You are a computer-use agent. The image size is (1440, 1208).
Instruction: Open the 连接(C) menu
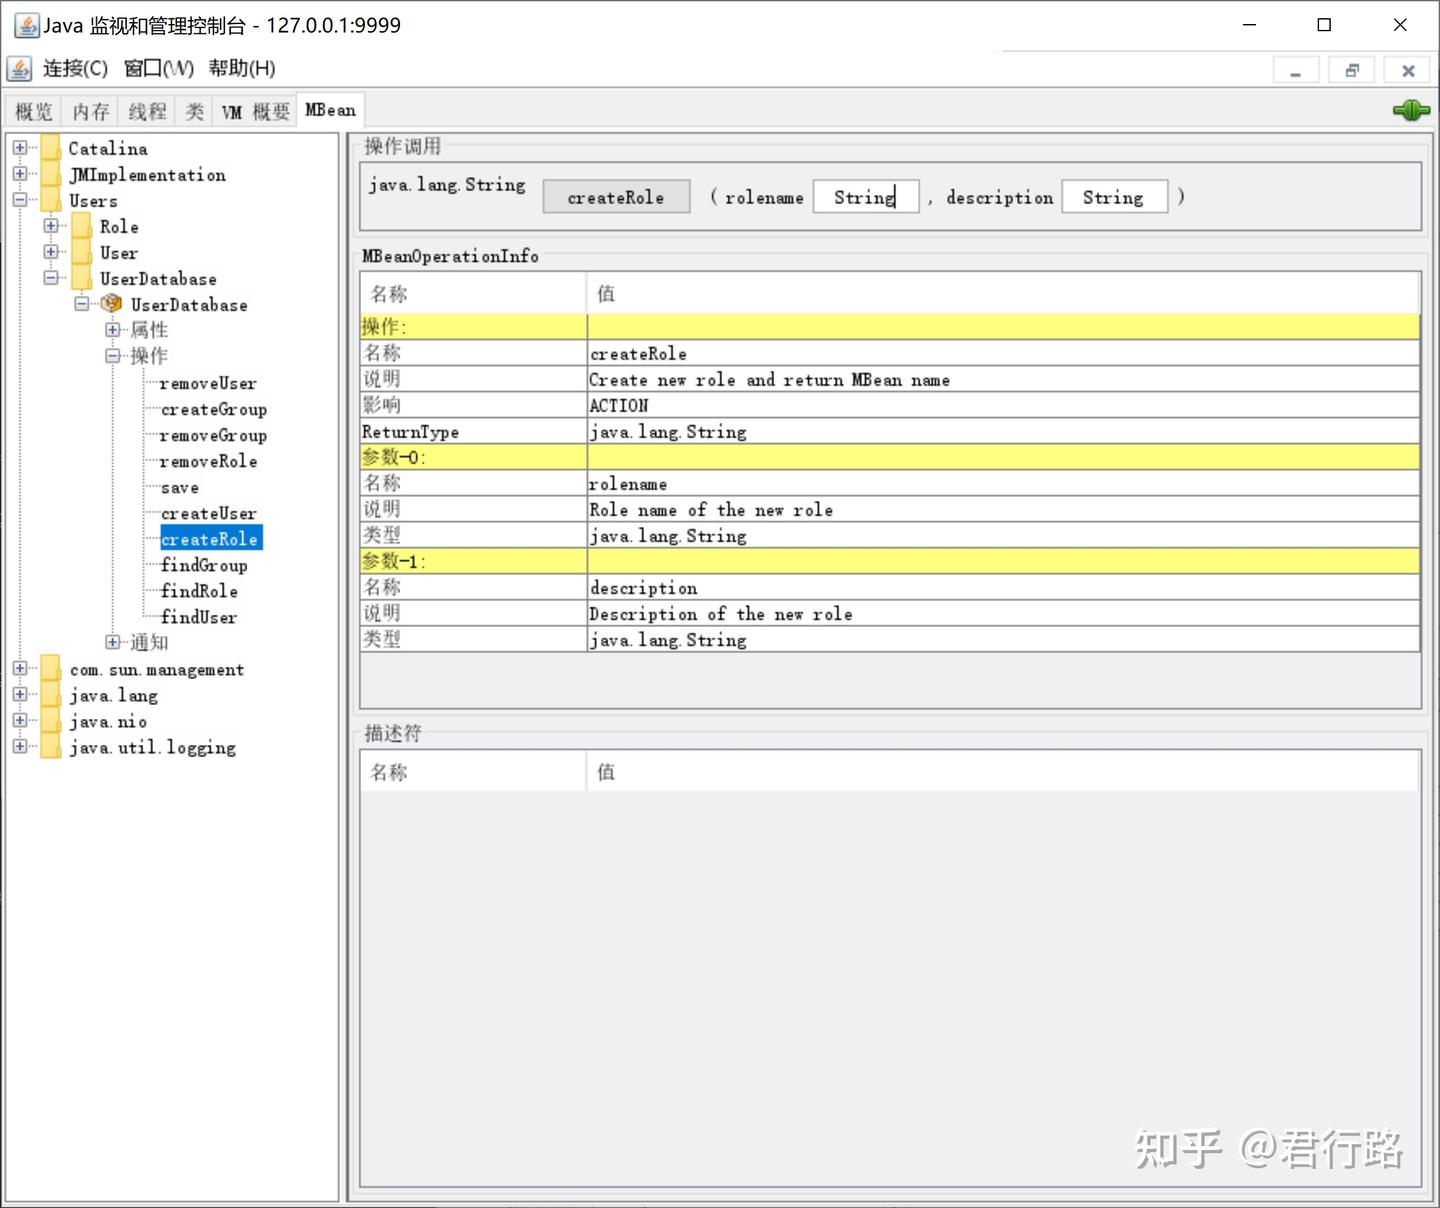coord(74,68)
